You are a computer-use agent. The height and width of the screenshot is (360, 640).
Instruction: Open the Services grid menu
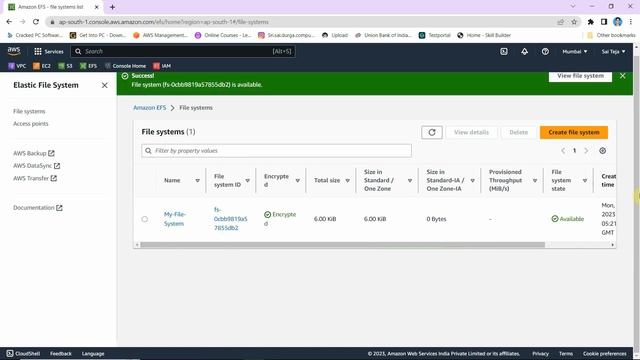point(49,51)
